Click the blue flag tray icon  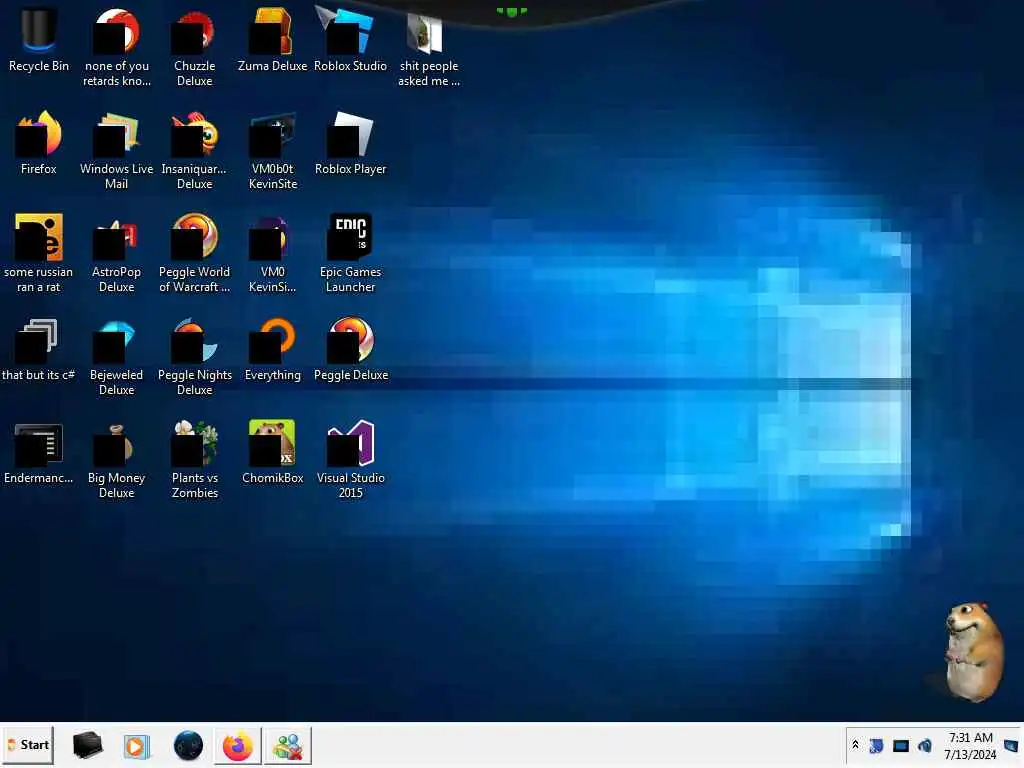[x=876, y=745]
